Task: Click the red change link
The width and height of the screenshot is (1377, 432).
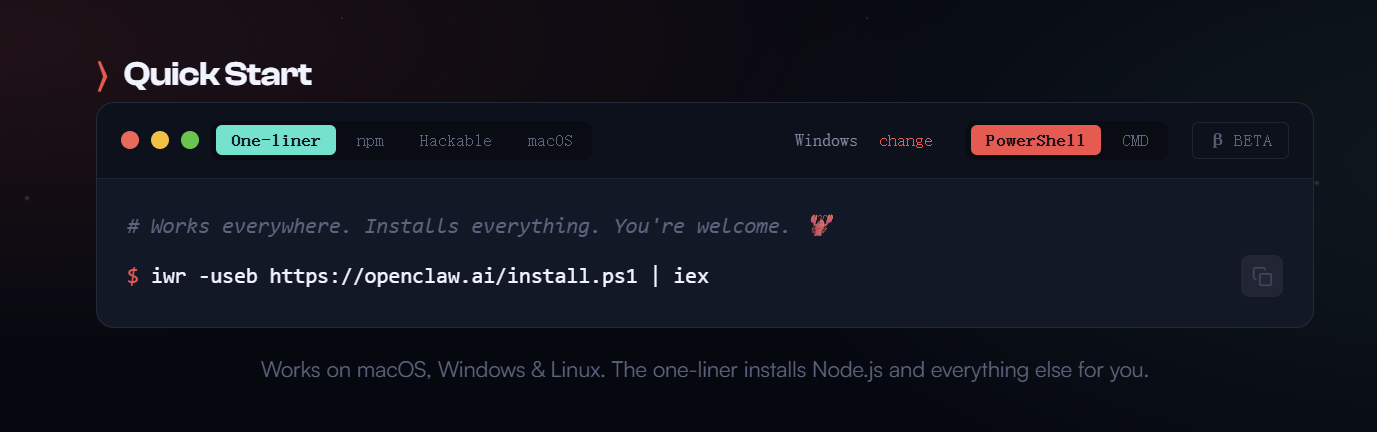Action: click(x=906, y=141)
